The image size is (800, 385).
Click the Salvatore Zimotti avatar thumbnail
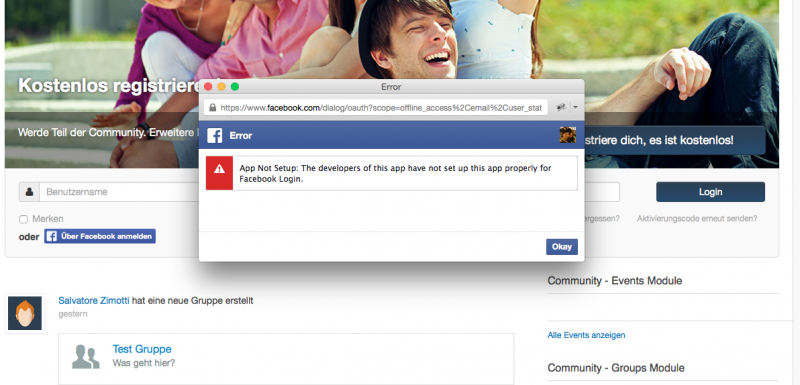(24, 313)
